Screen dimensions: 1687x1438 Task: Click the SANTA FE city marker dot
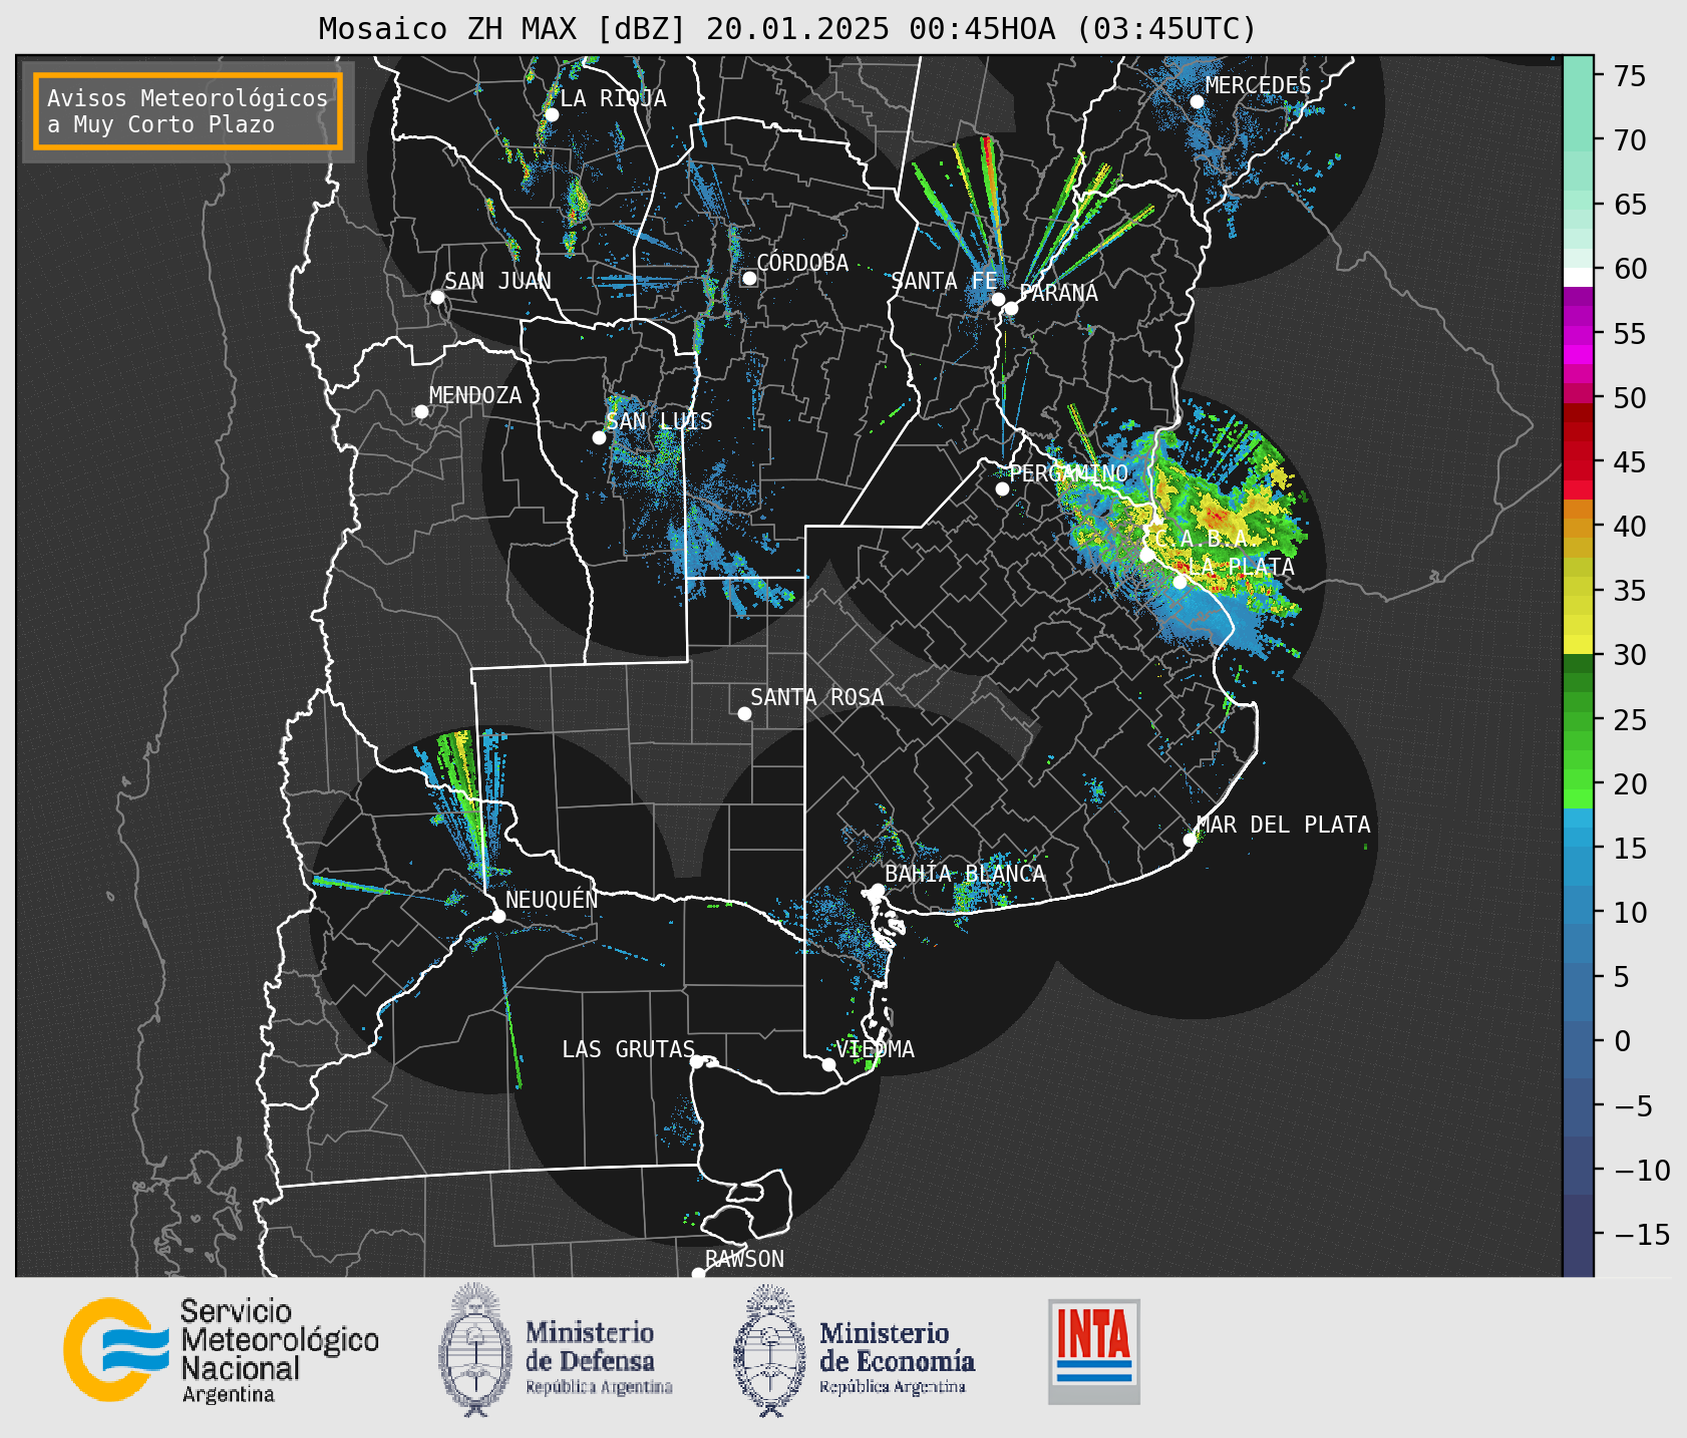tap(998, 299)
